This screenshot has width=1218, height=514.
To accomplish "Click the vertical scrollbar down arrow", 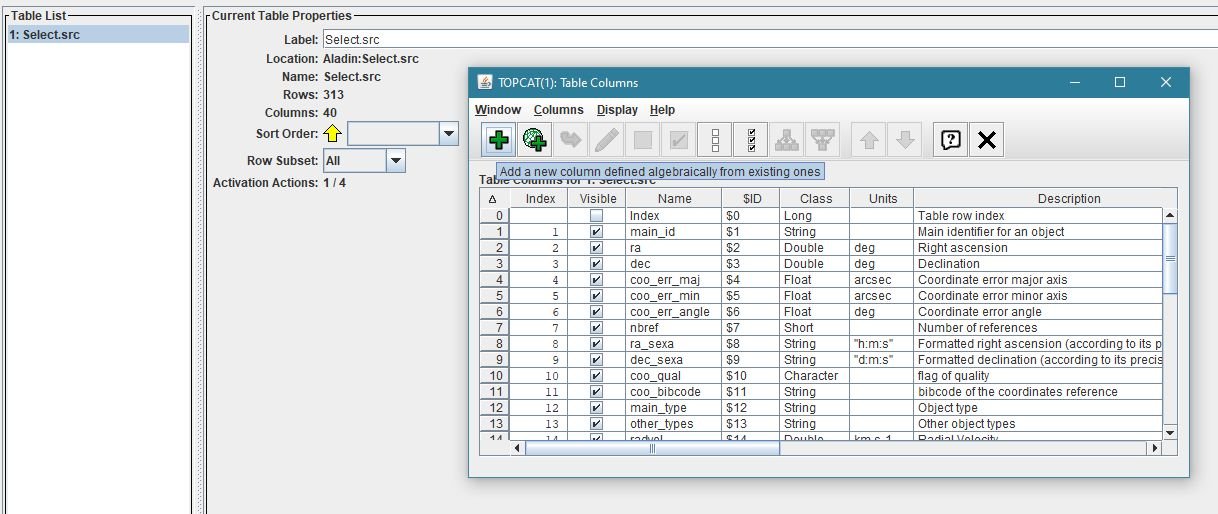I will 1170,432.
